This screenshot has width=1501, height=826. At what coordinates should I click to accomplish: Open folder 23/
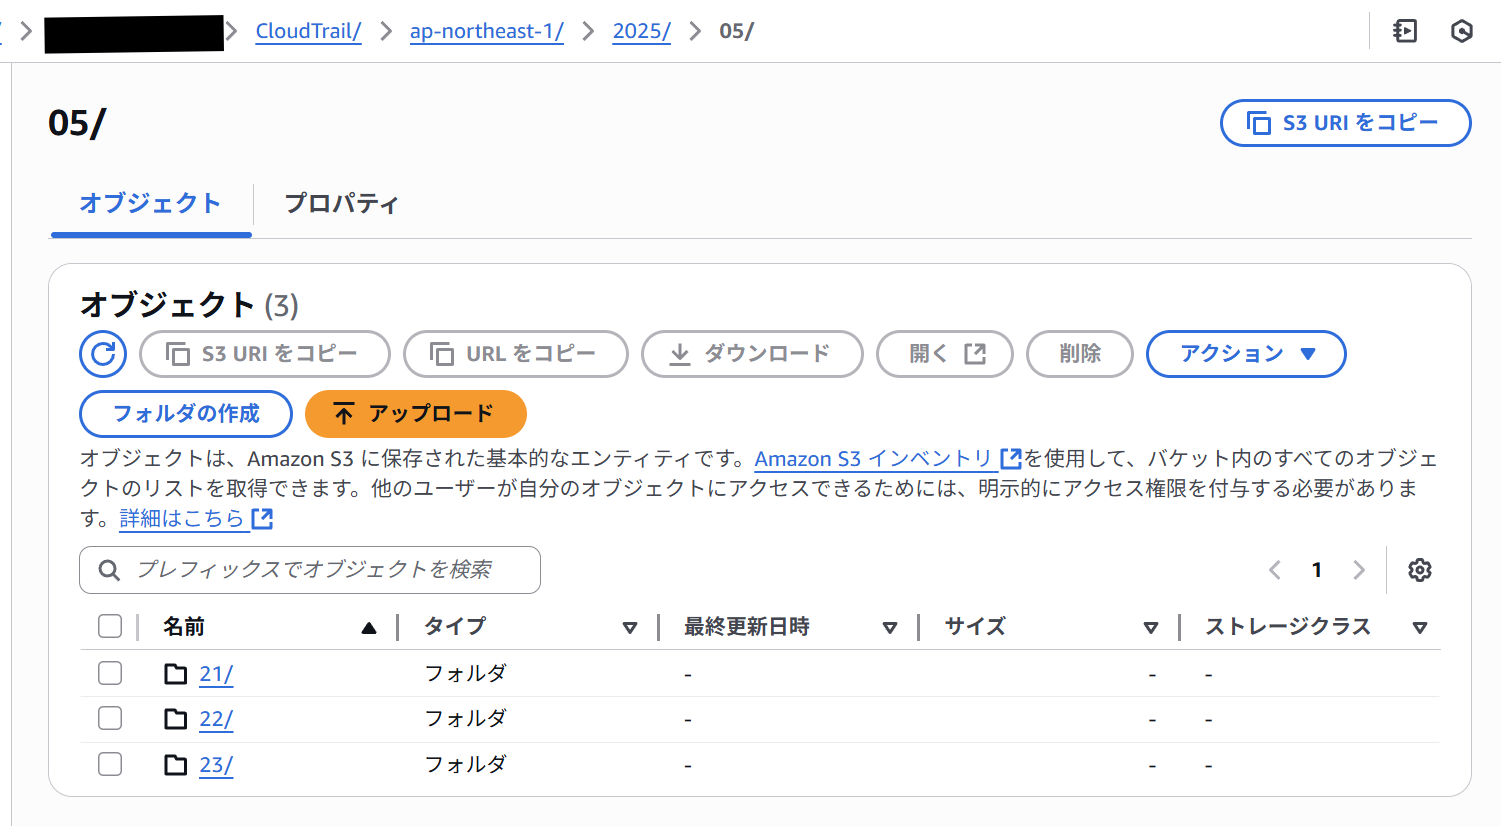tap(216, 765)
